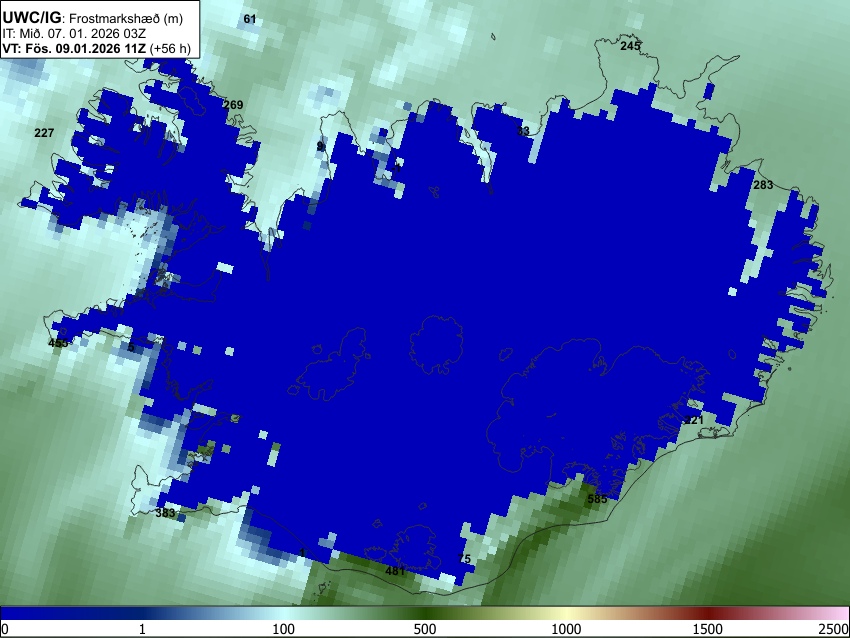Click the map value 33 on north coast

(x=523, y=131)
